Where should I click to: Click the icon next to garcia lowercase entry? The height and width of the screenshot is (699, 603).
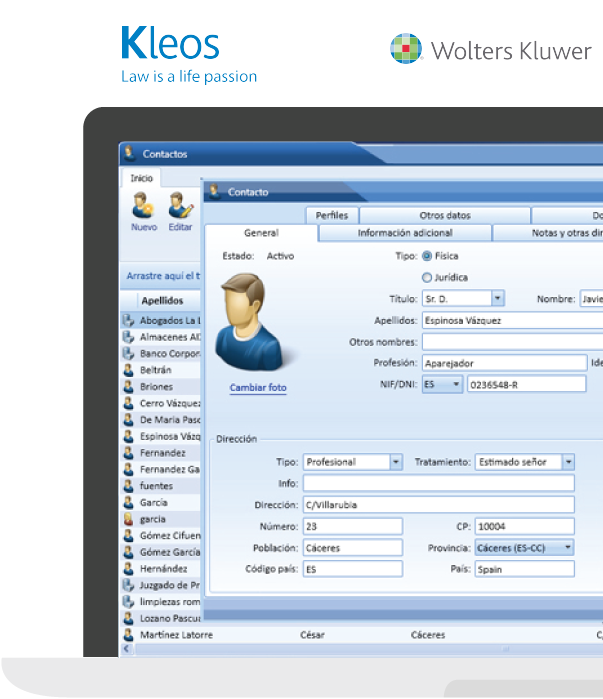click(128, 519)
